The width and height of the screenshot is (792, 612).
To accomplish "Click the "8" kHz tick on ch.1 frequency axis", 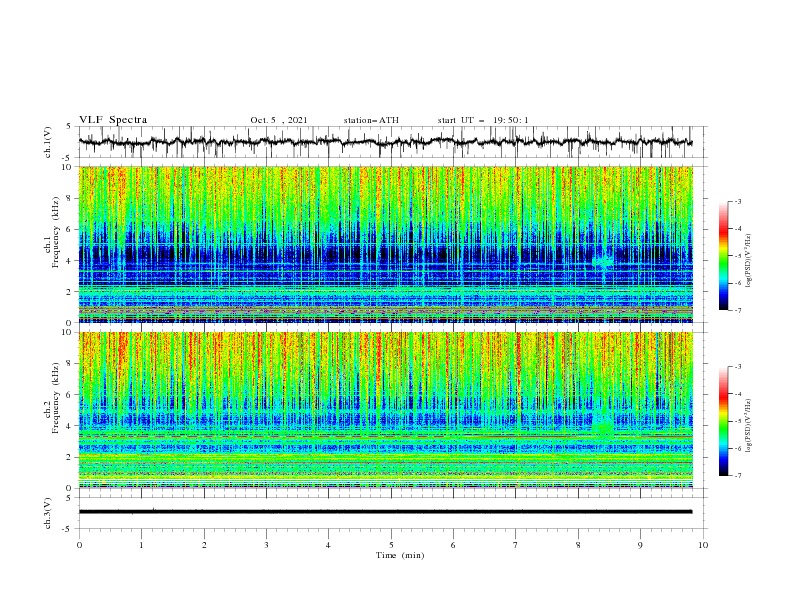I will click(71, 198).
